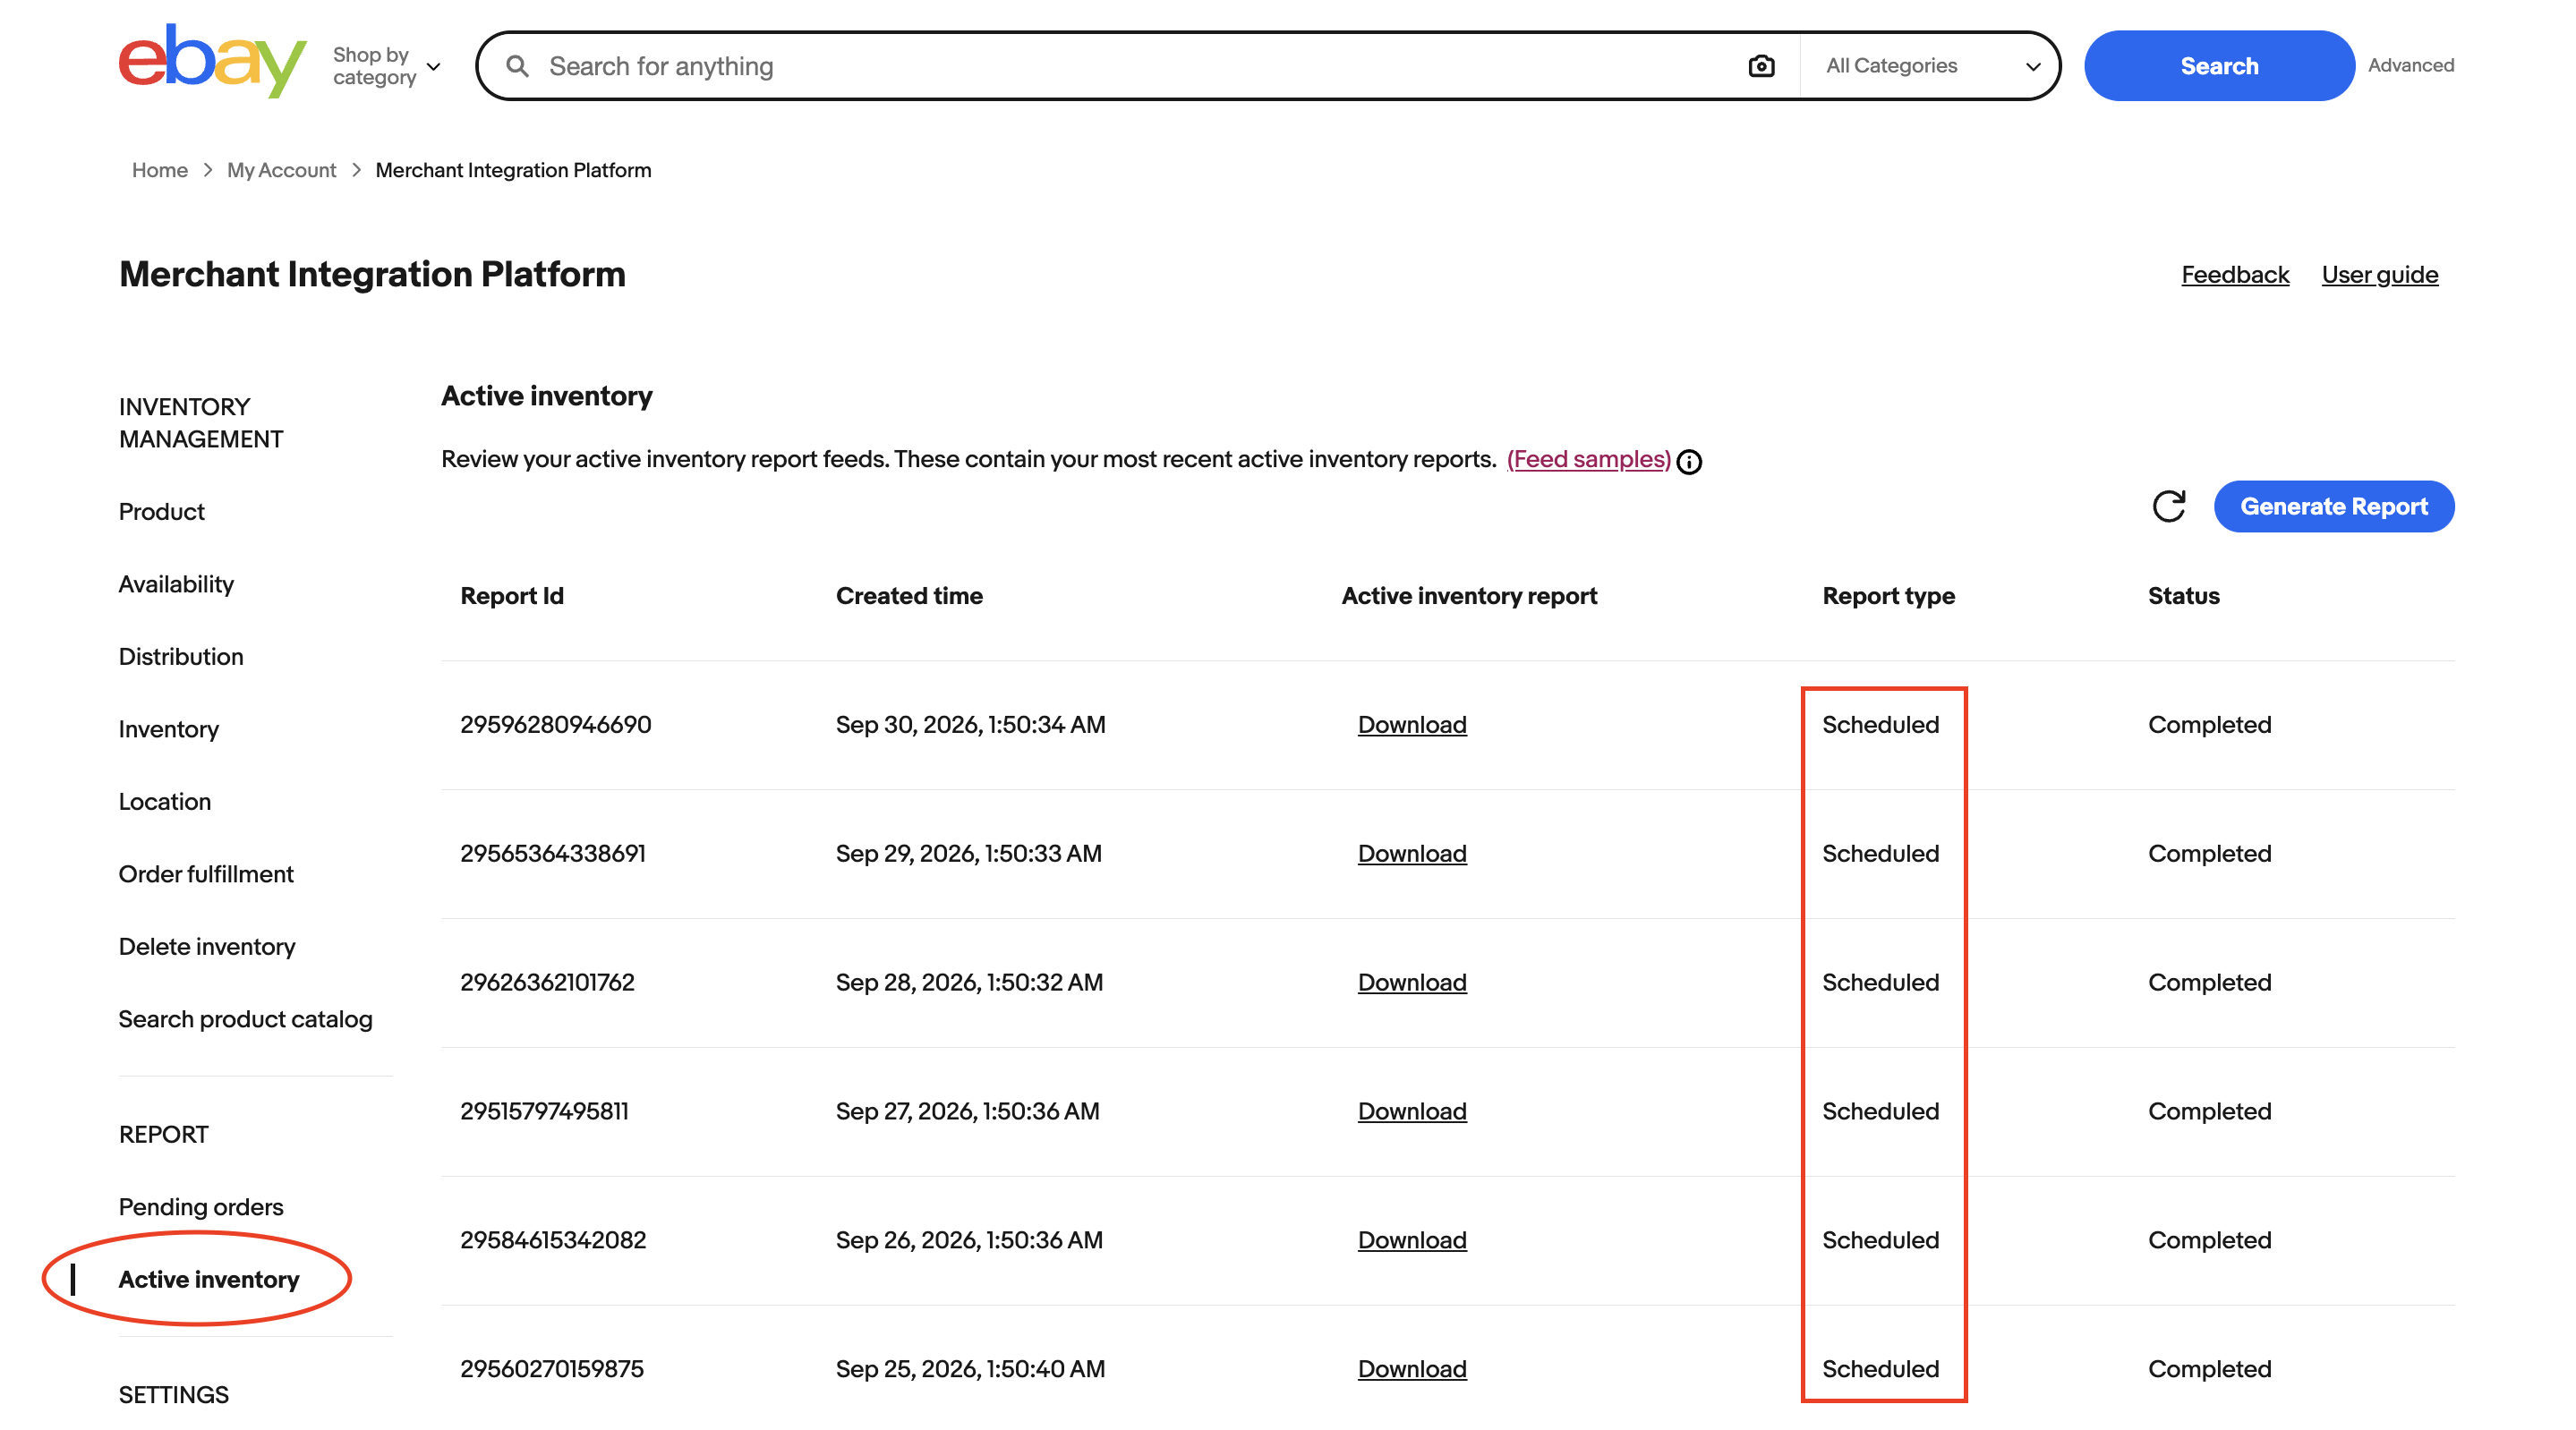
Task: Select Order fulfillment in sidebar menu
Action: (206, 874)
